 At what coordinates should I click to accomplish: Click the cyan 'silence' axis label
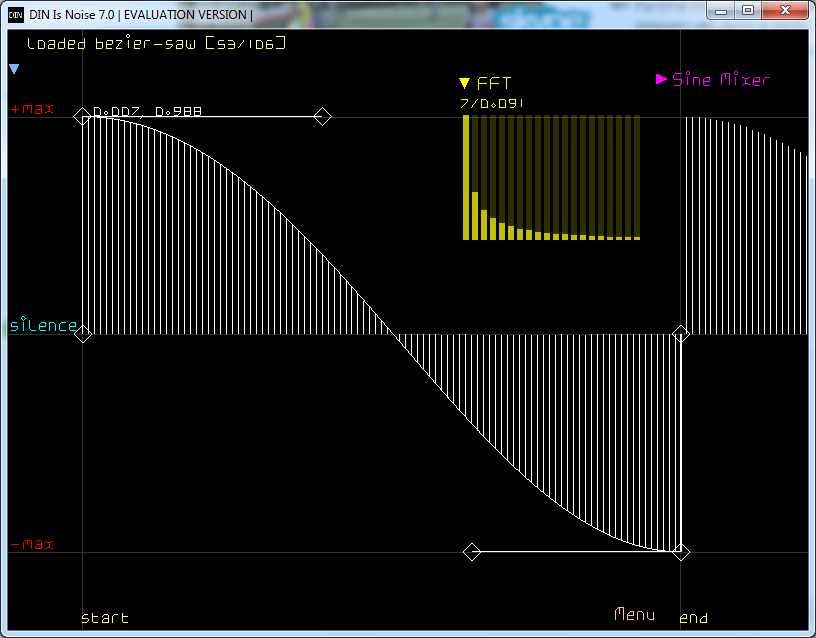pyautogui.click(x=43, y=326)
